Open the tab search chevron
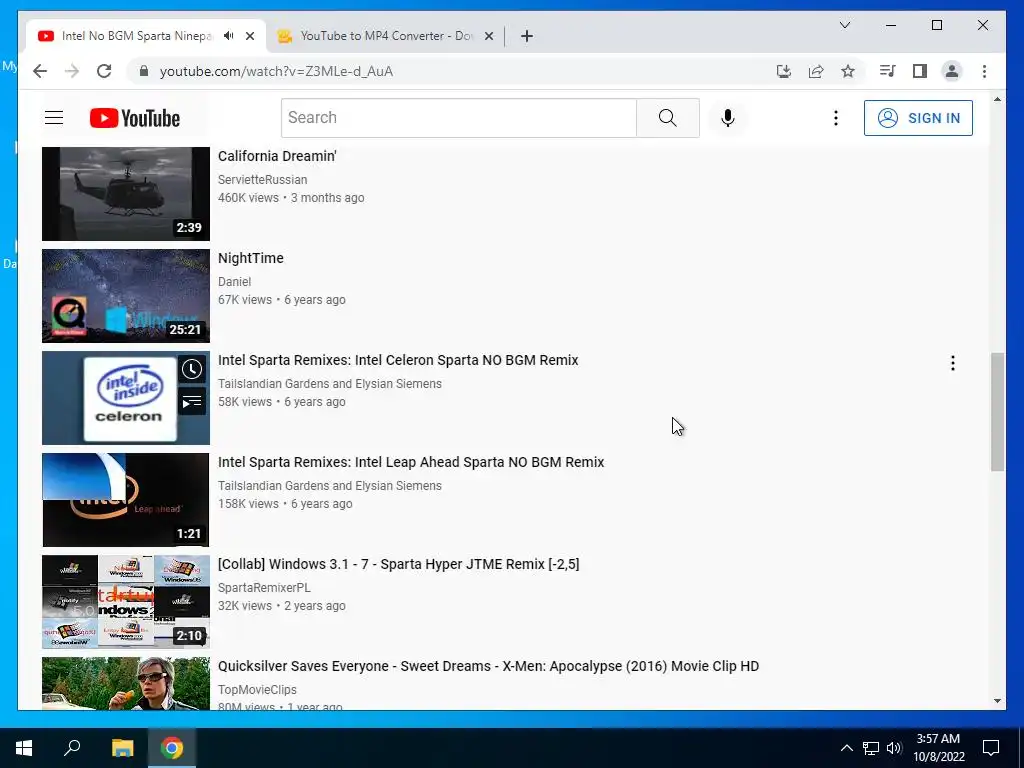Screen dimensions: 1024x768 tap(844, 25)
